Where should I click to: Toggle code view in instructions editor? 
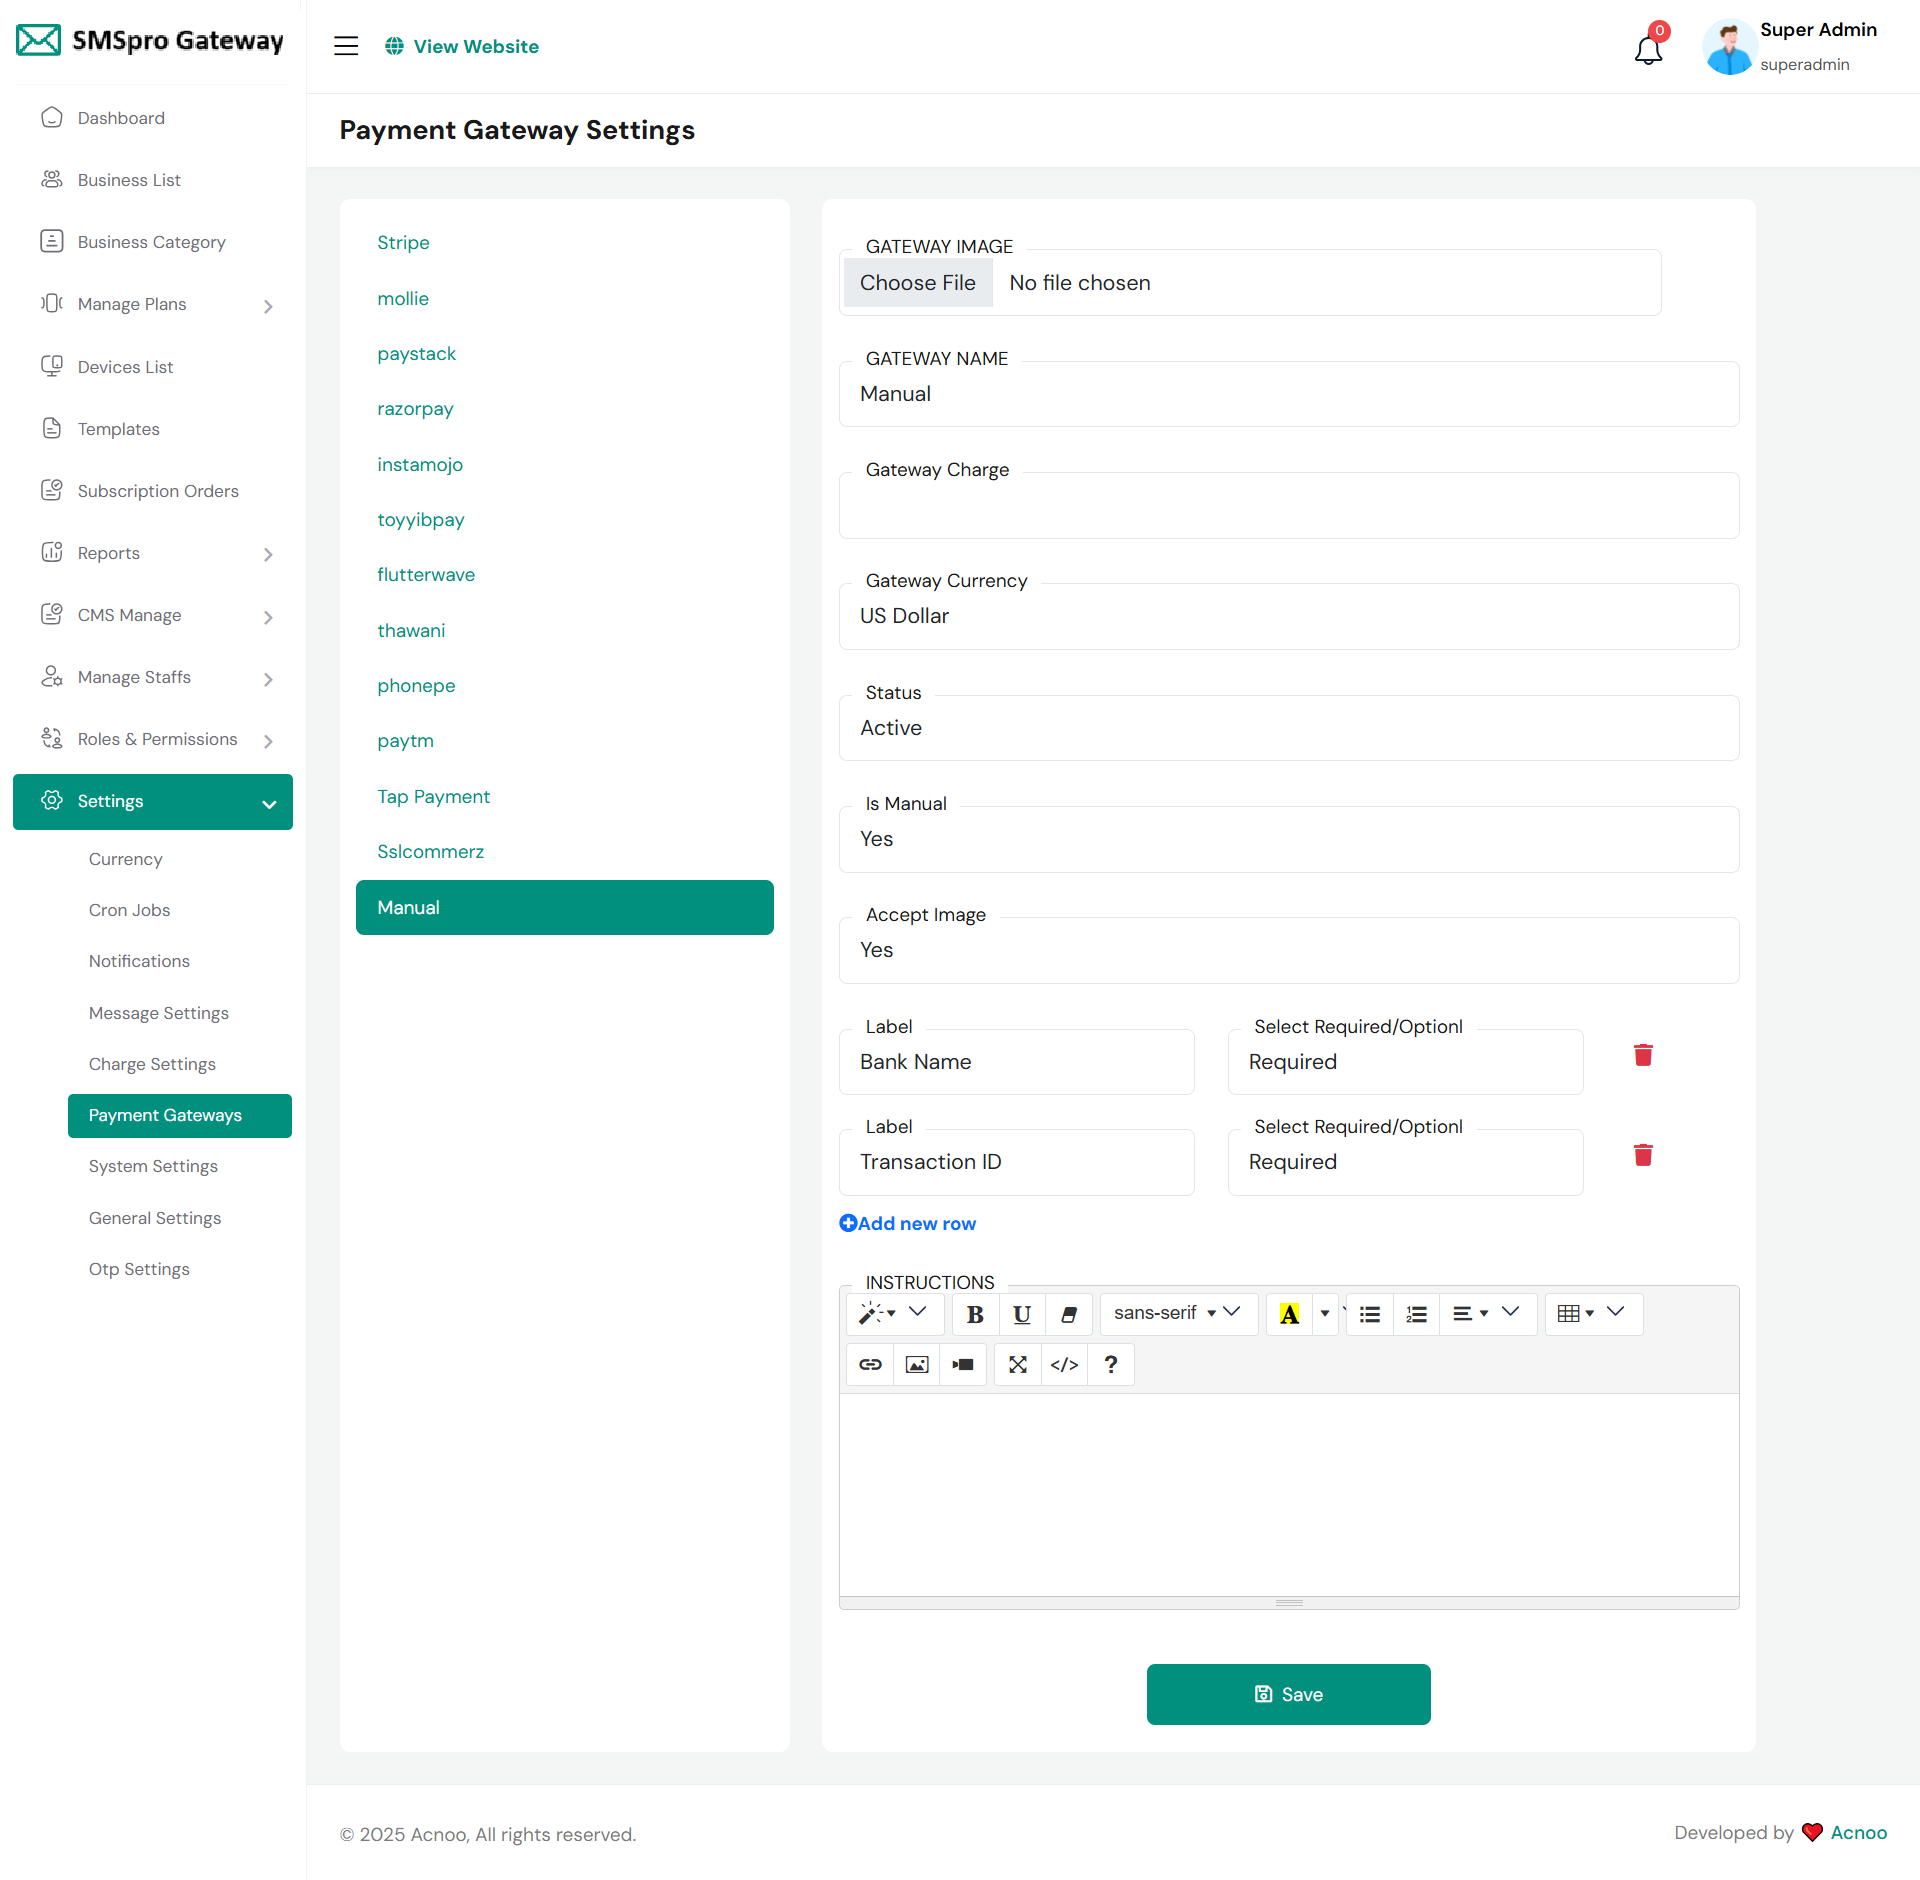pyautogui.click(x=1064, y=1365)
